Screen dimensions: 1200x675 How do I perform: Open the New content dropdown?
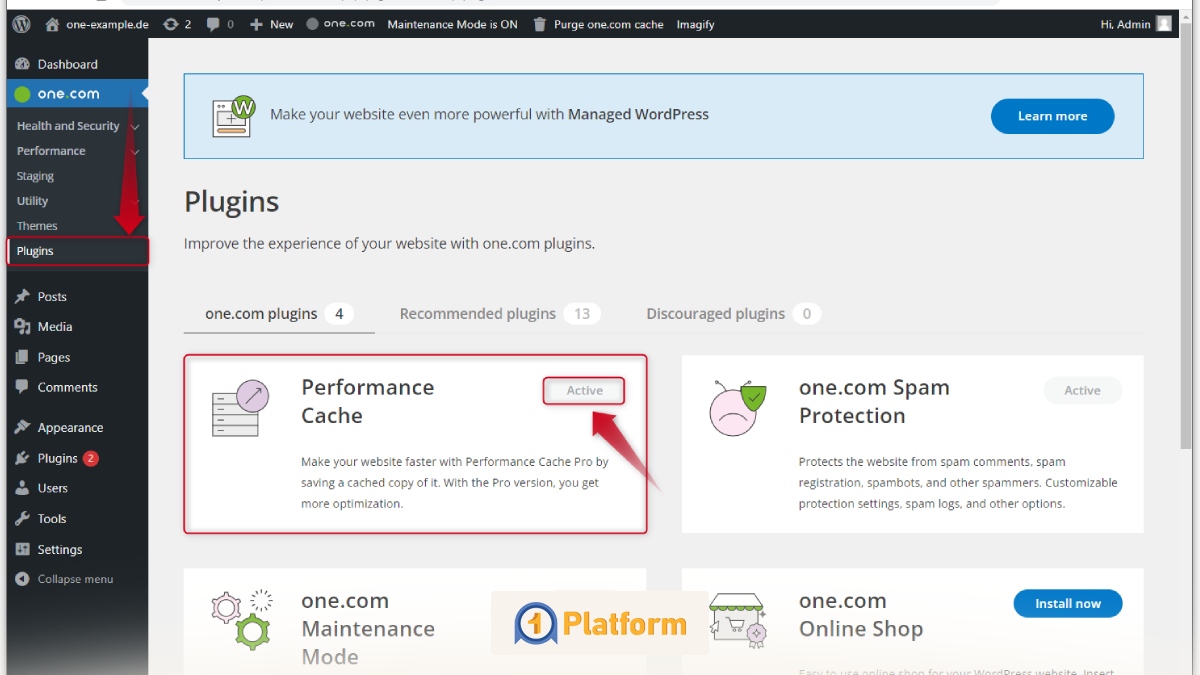[x=272, y=24]
